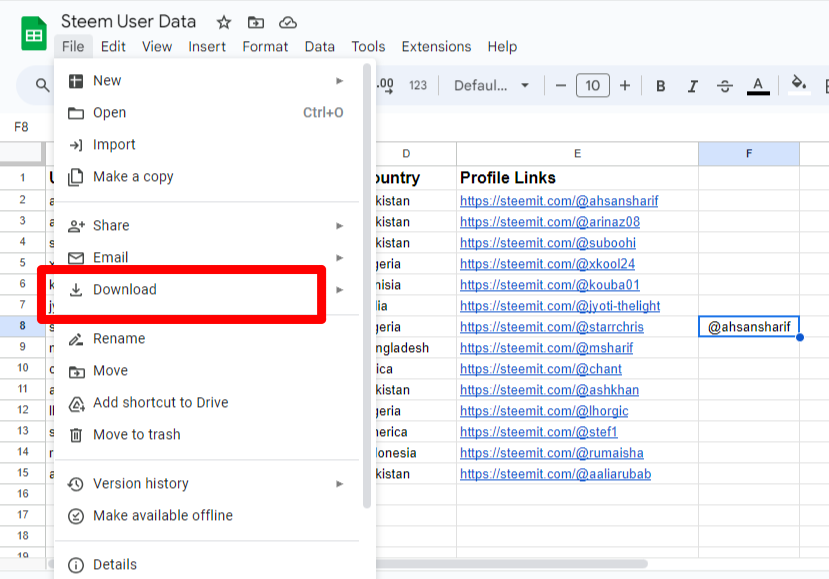
Task: Click the New icon in File menu
Action: click(x=76, y=81)
